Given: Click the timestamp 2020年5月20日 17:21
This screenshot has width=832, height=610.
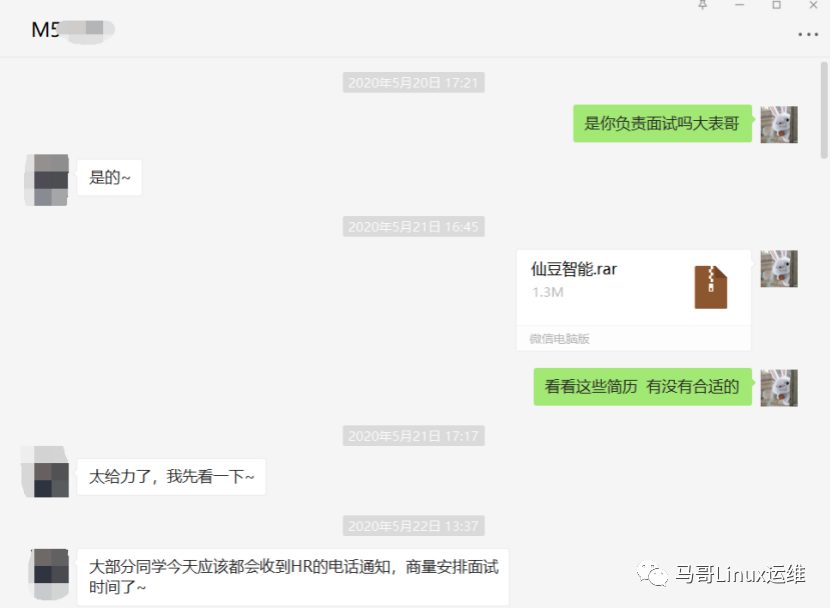Looking at the screenshot, I should [413, 84].
